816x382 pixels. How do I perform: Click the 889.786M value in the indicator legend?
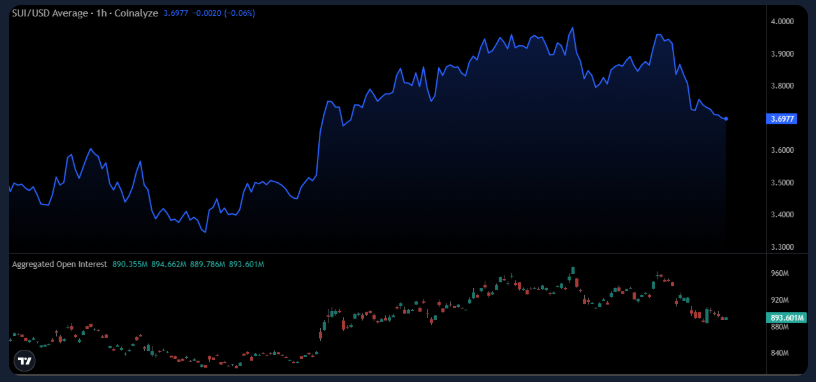[x=208, y=264]
